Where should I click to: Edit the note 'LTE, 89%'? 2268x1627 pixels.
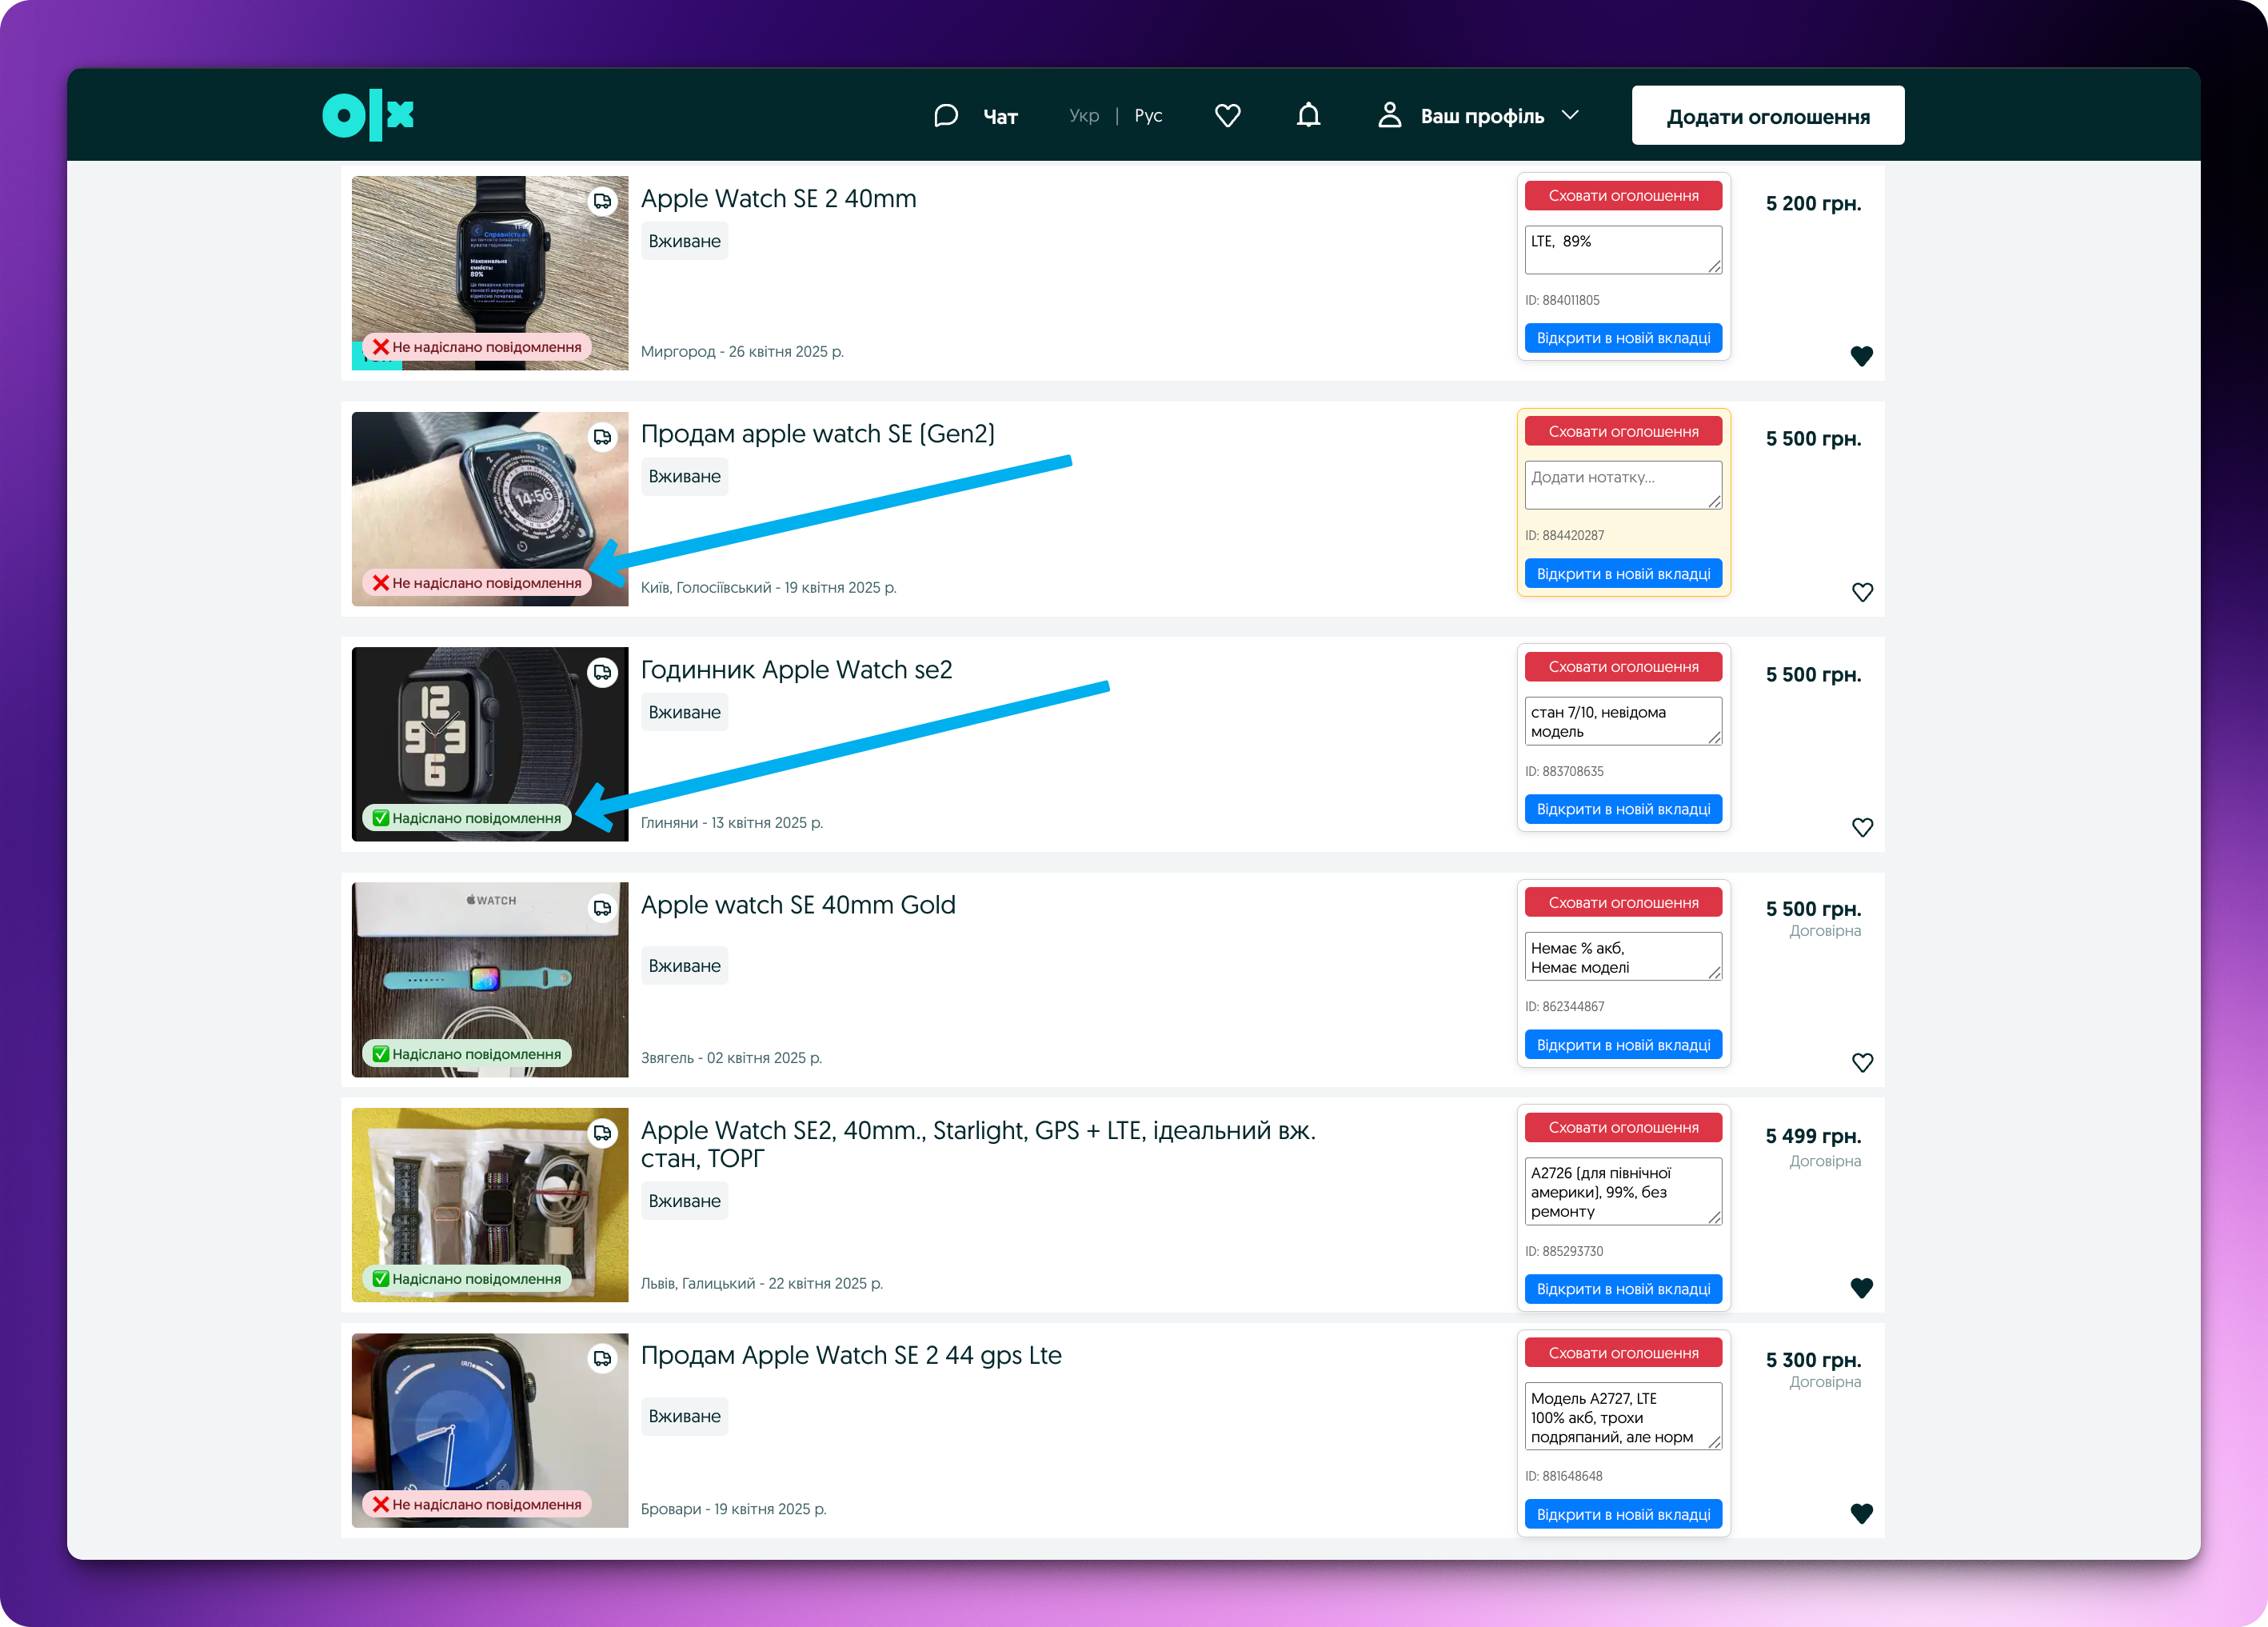pos(1623,250)
